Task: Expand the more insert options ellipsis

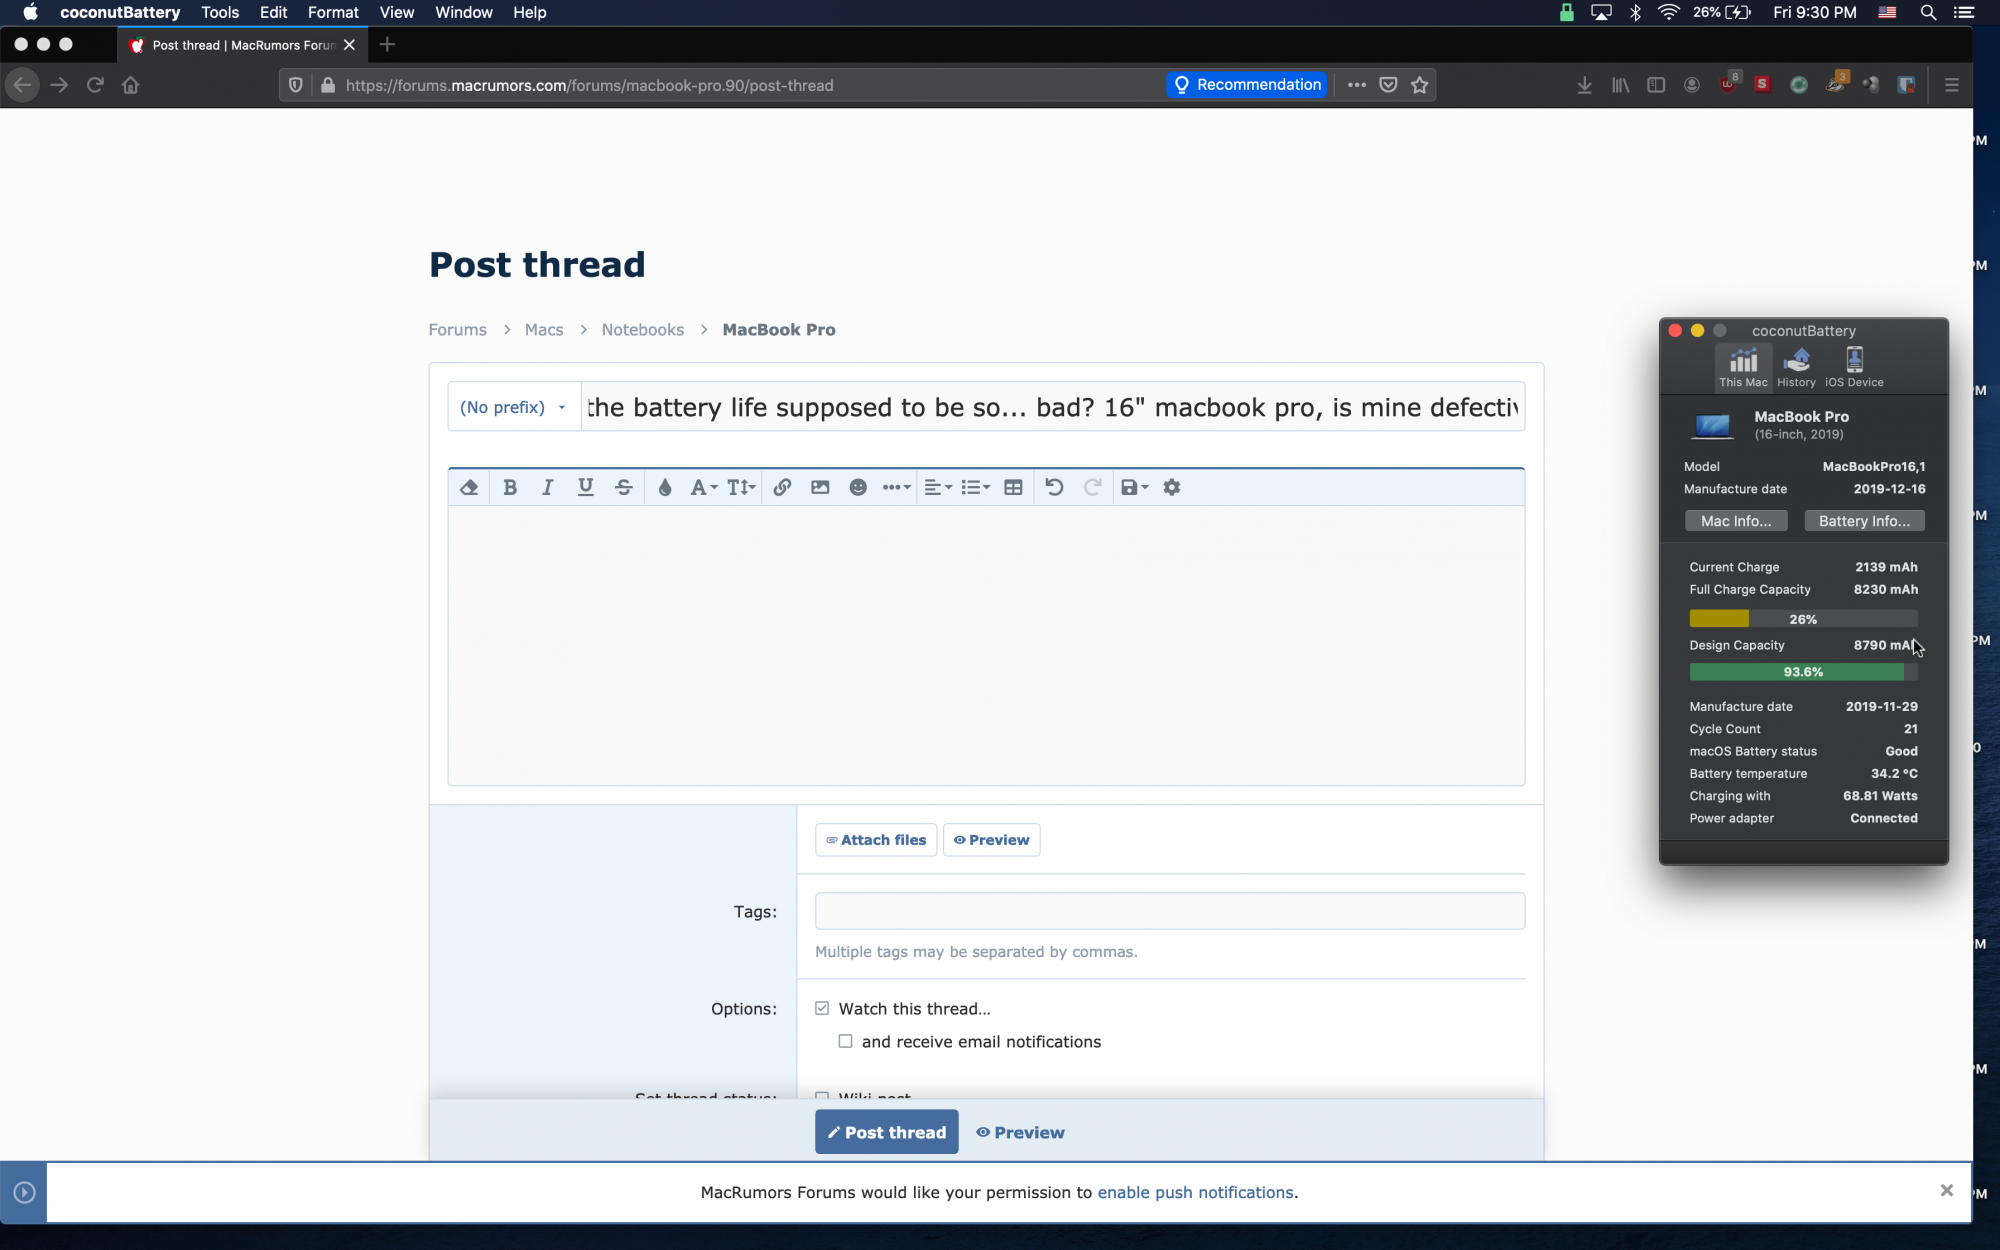Action: (896, 487)
